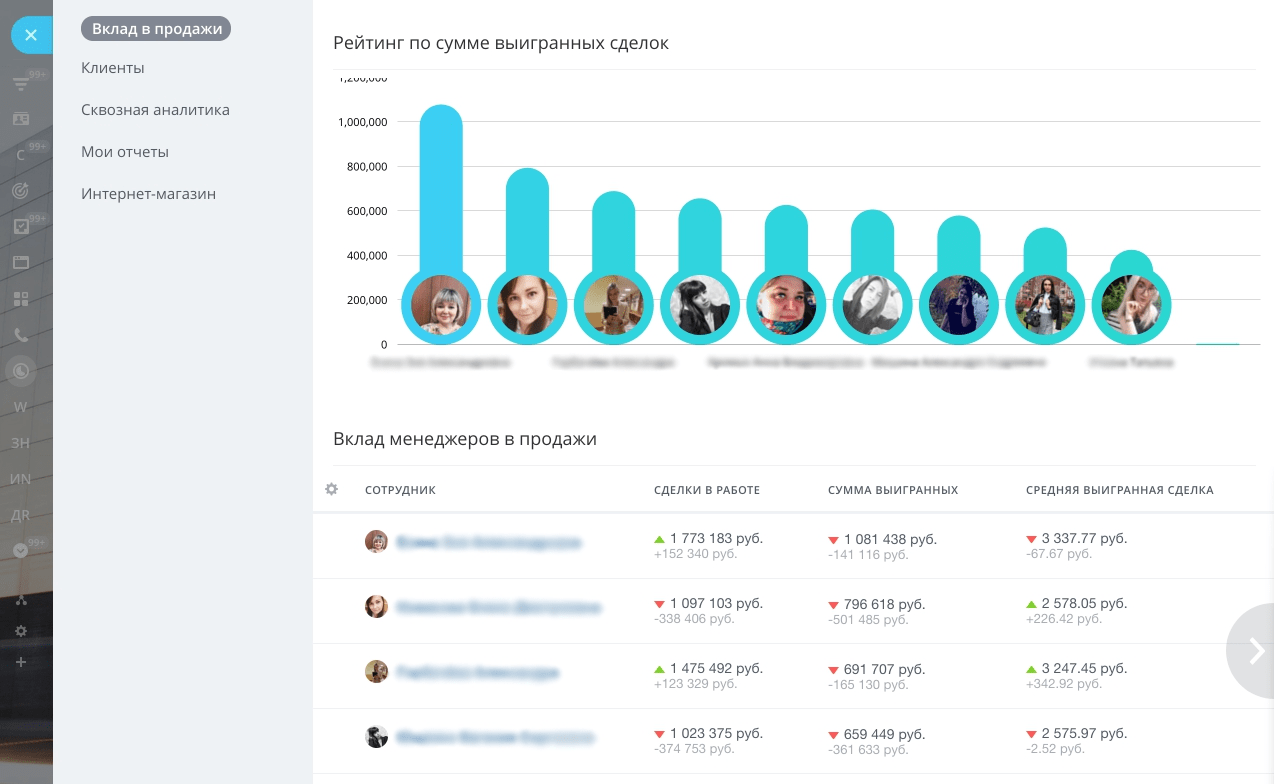Open the sitemap structure icon in sidebar
1274x784 pixels.
click(21, 600)
